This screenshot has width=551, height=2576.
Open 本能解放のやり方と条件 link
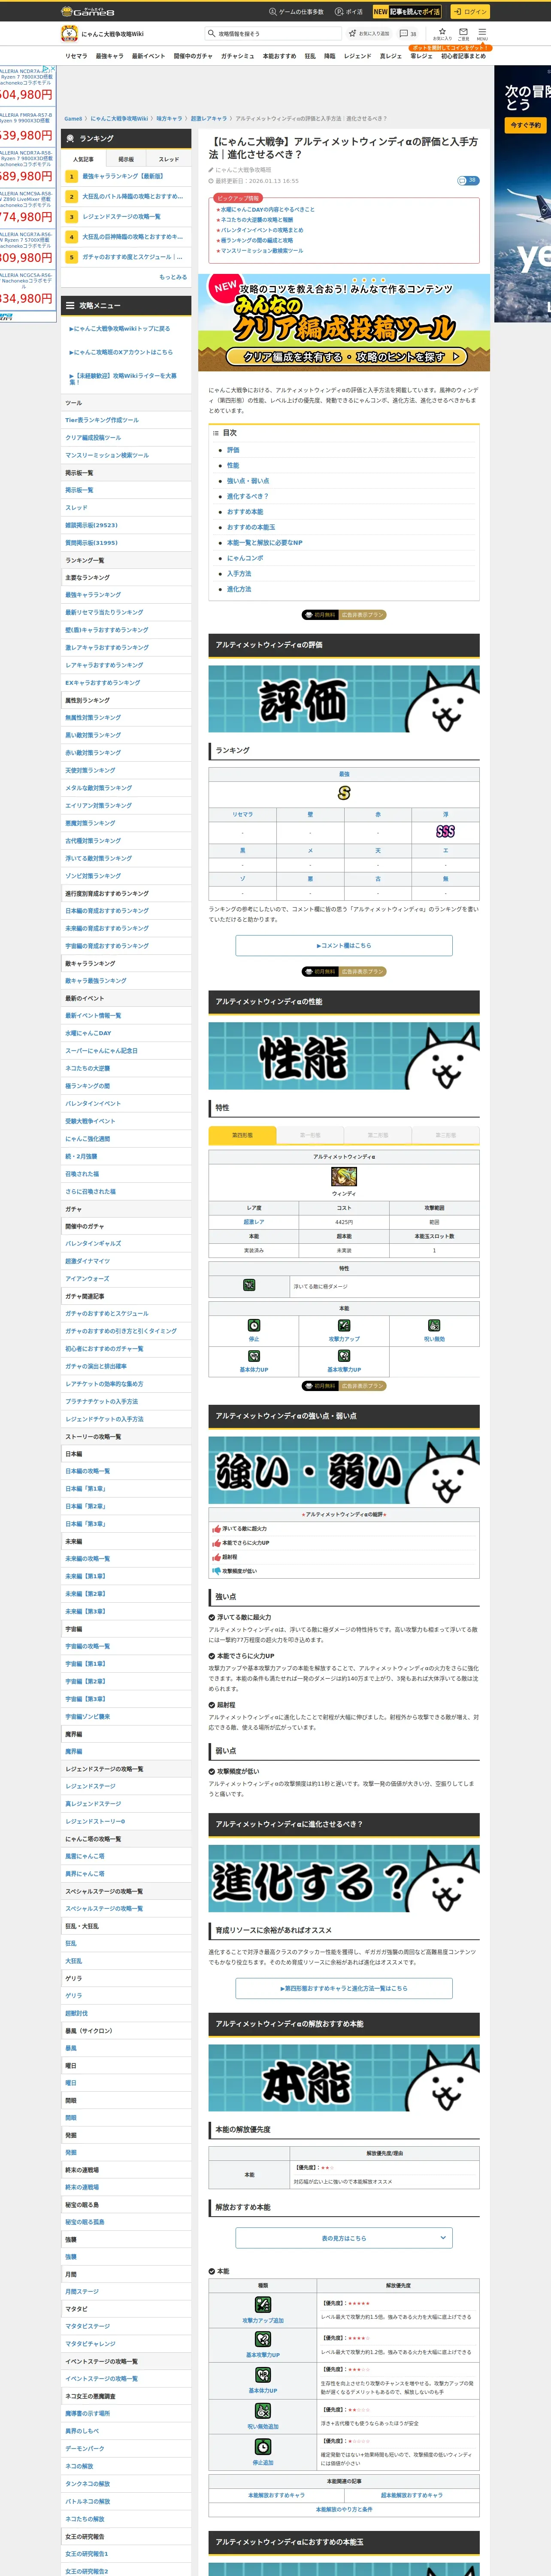click(x=344, y=2509)
